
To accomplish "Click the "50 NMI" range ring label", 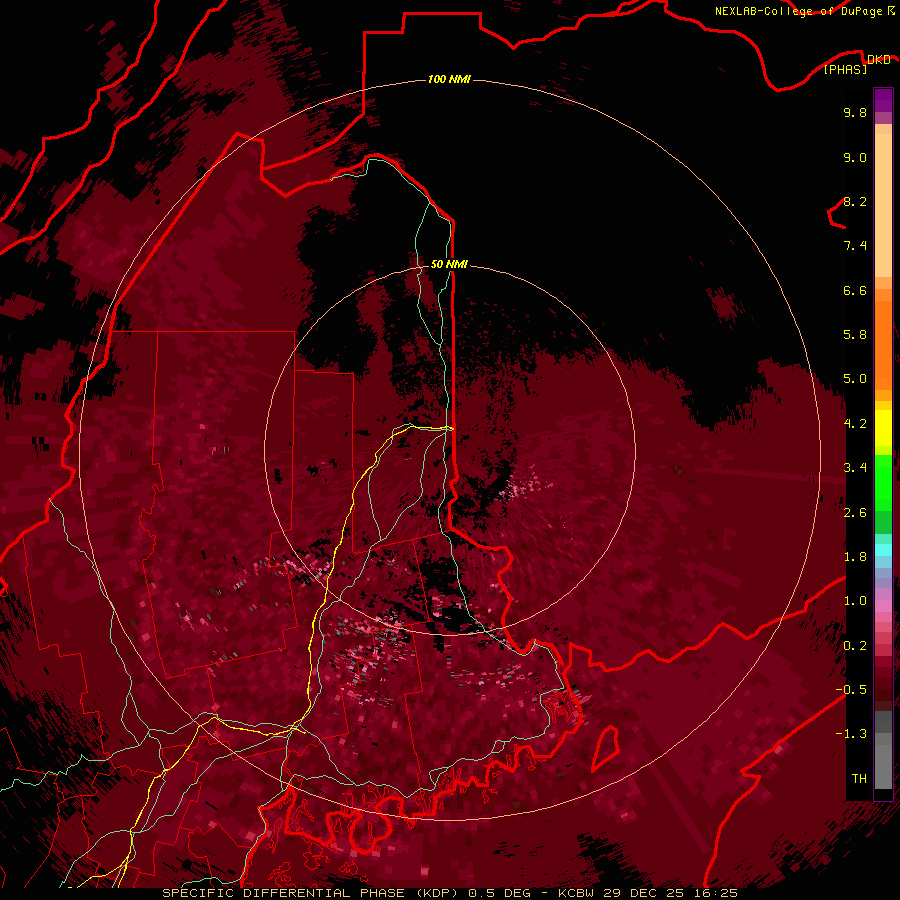I will [x=449, y=264].
